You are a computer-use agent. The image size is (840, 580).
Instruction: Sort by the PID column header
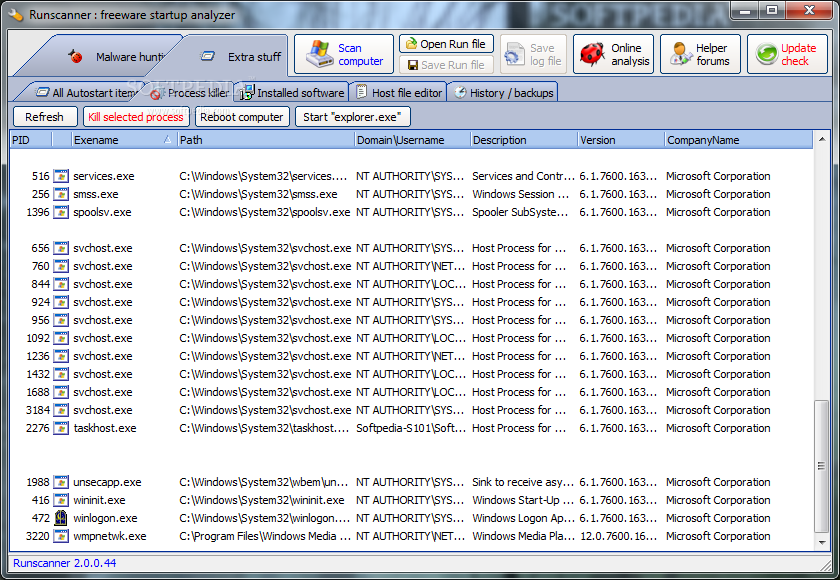click(x=31, y=140)
